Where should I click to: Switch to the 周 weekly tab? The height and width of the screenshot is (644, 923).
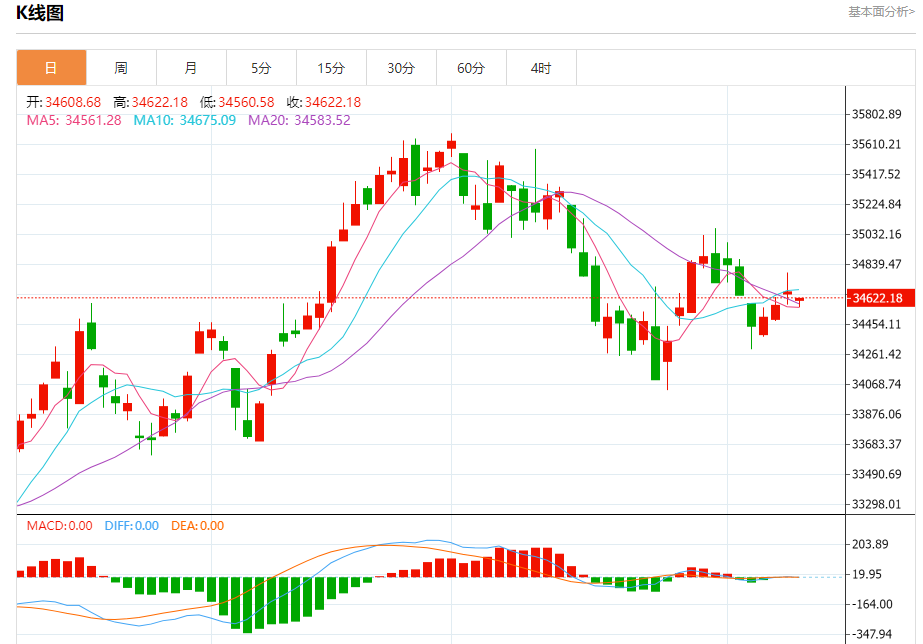point(121,68)
